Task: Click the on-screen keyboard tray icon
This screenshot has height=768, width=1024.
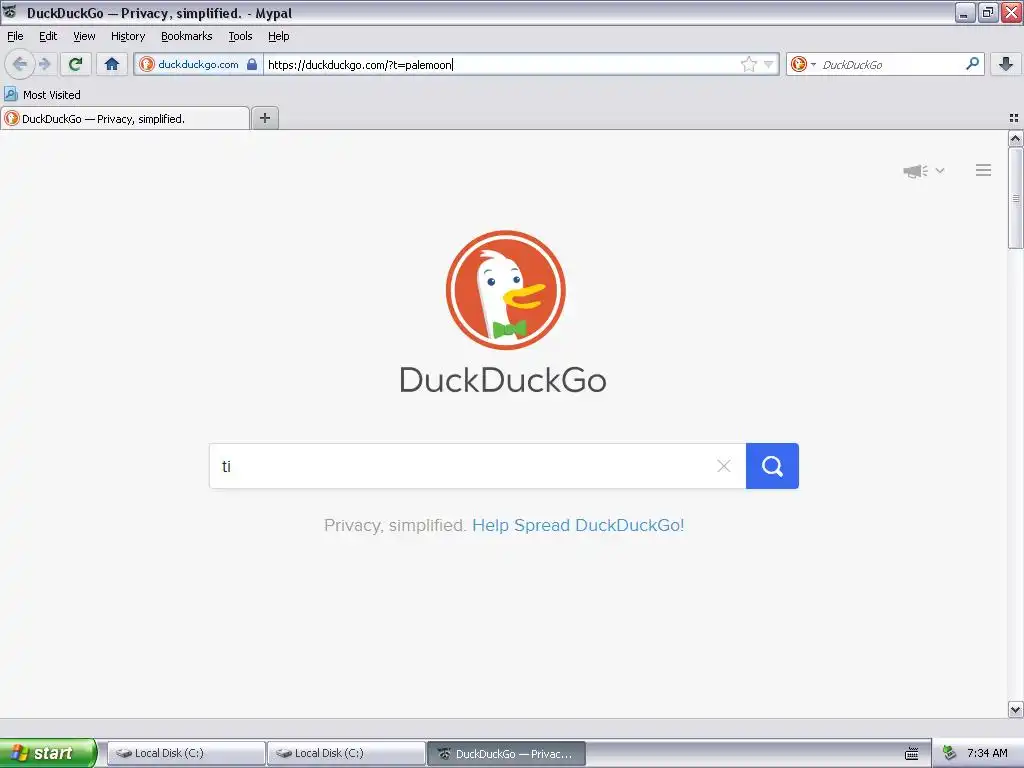Action: pos(912,754)
